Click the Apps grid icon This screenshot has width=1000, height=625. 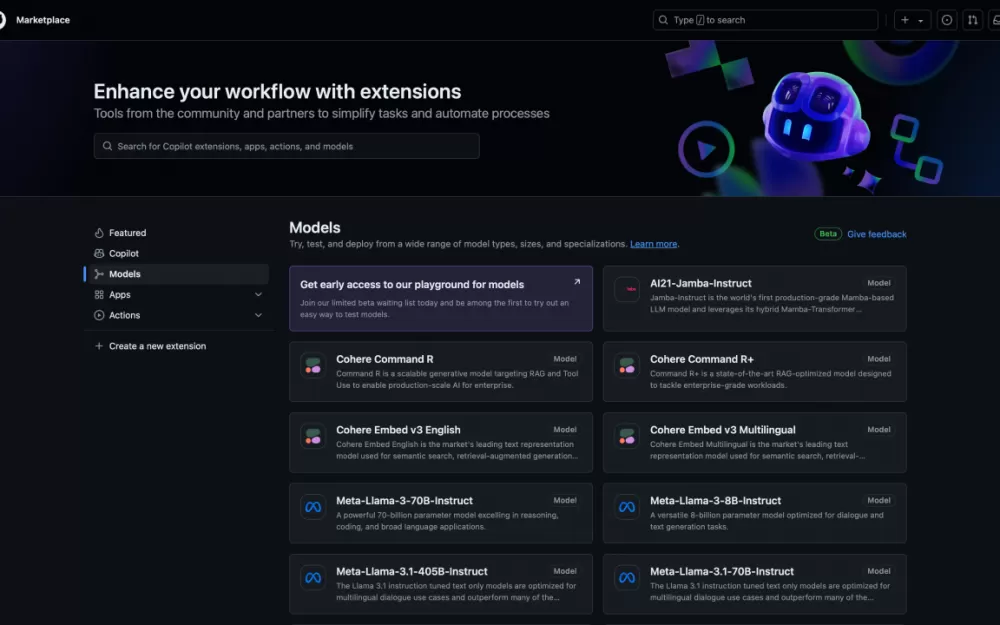[x=99, y=294]
